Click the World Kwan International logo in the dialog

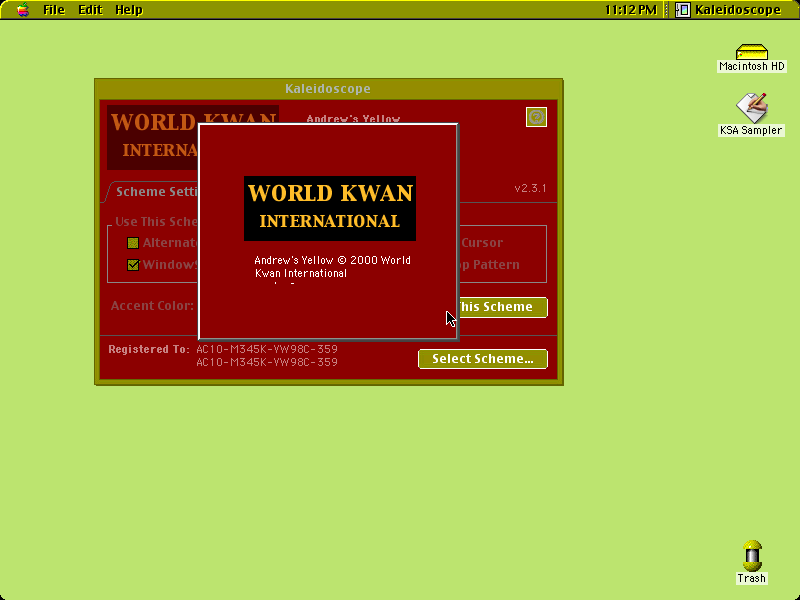click(x=330, y=208)
